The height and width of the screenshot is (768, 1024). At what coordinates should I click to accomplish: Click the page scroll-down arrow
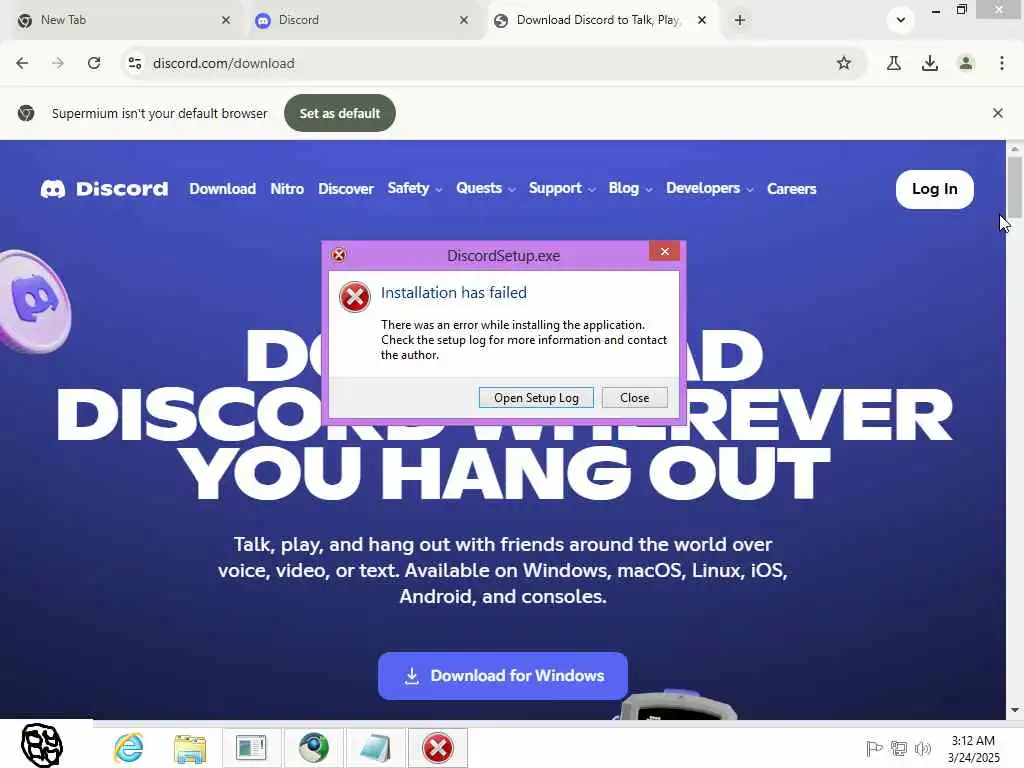[1014, 710]
